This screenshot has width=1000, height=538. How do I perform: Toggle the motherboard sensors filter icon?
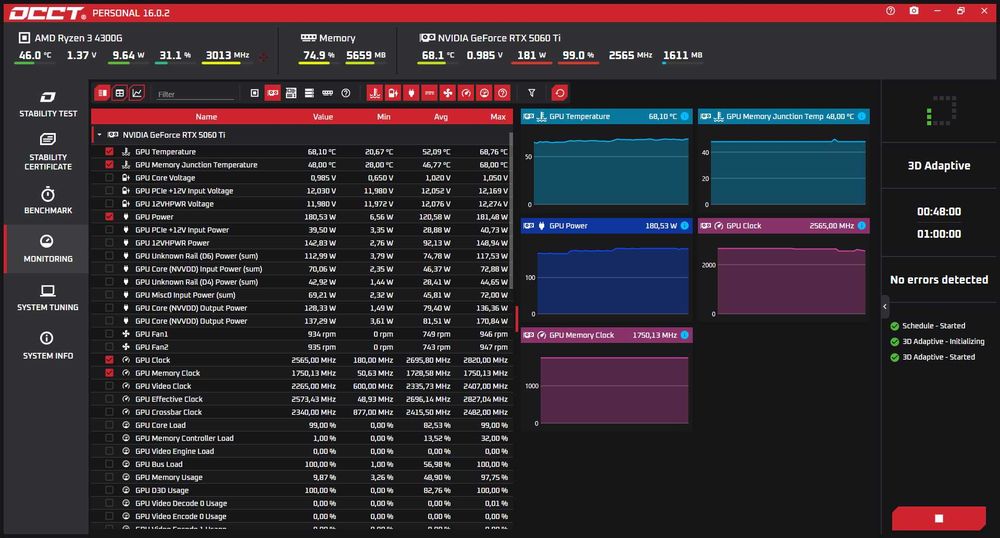(x=291, y=93)
